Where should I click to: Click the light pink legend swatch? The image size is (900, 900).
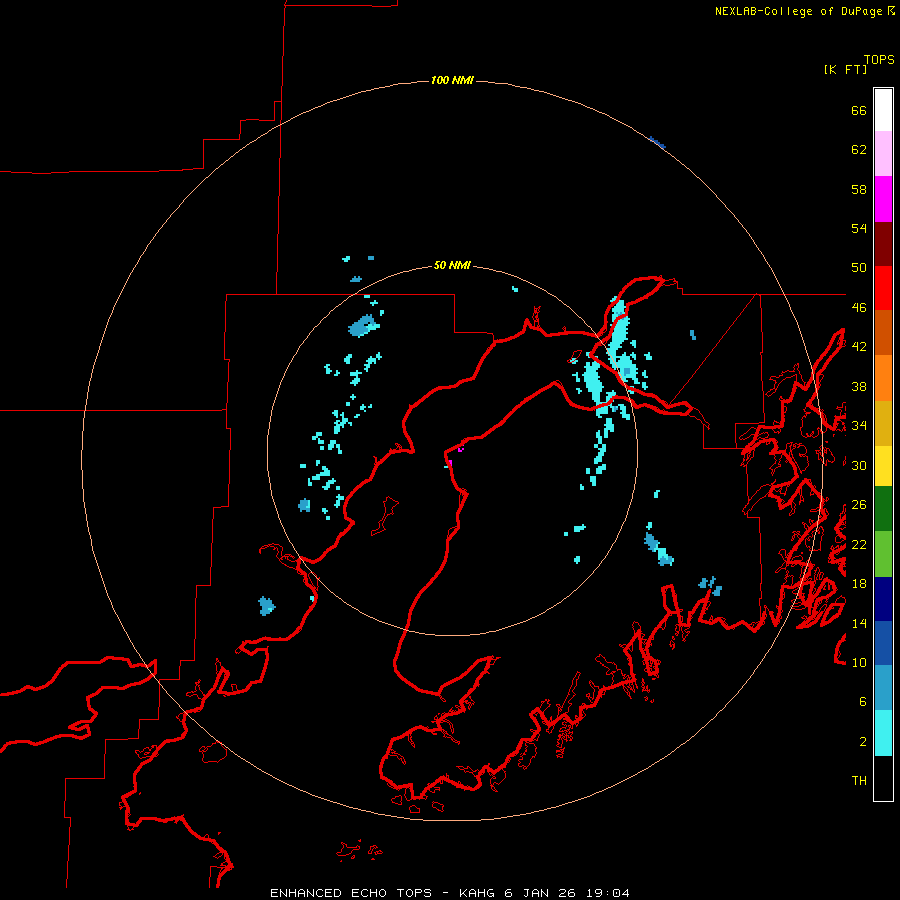(883, 153)
